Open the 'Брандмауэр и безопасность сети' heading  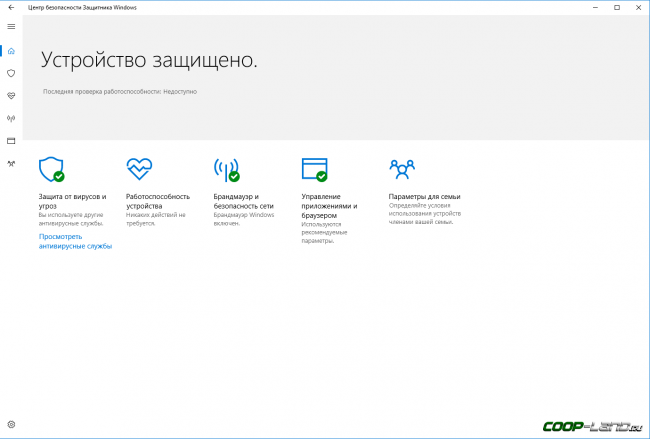pyautogui.click(x=244, y=201)
